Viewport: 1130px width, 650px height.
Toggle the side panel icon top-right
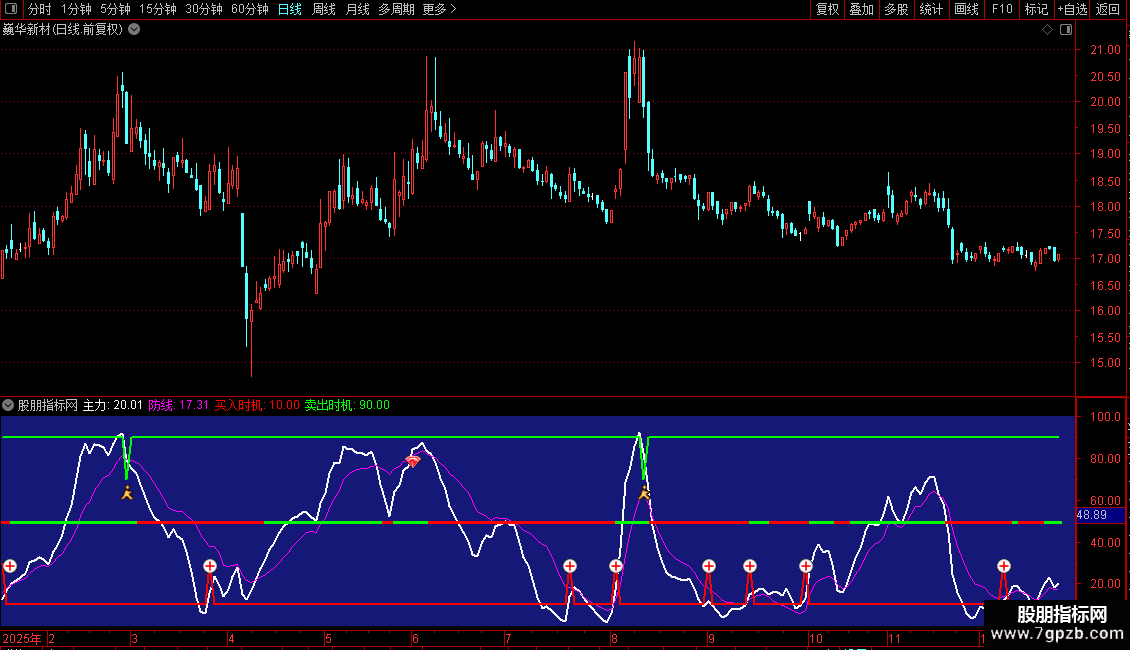(x=1066, y=30)
